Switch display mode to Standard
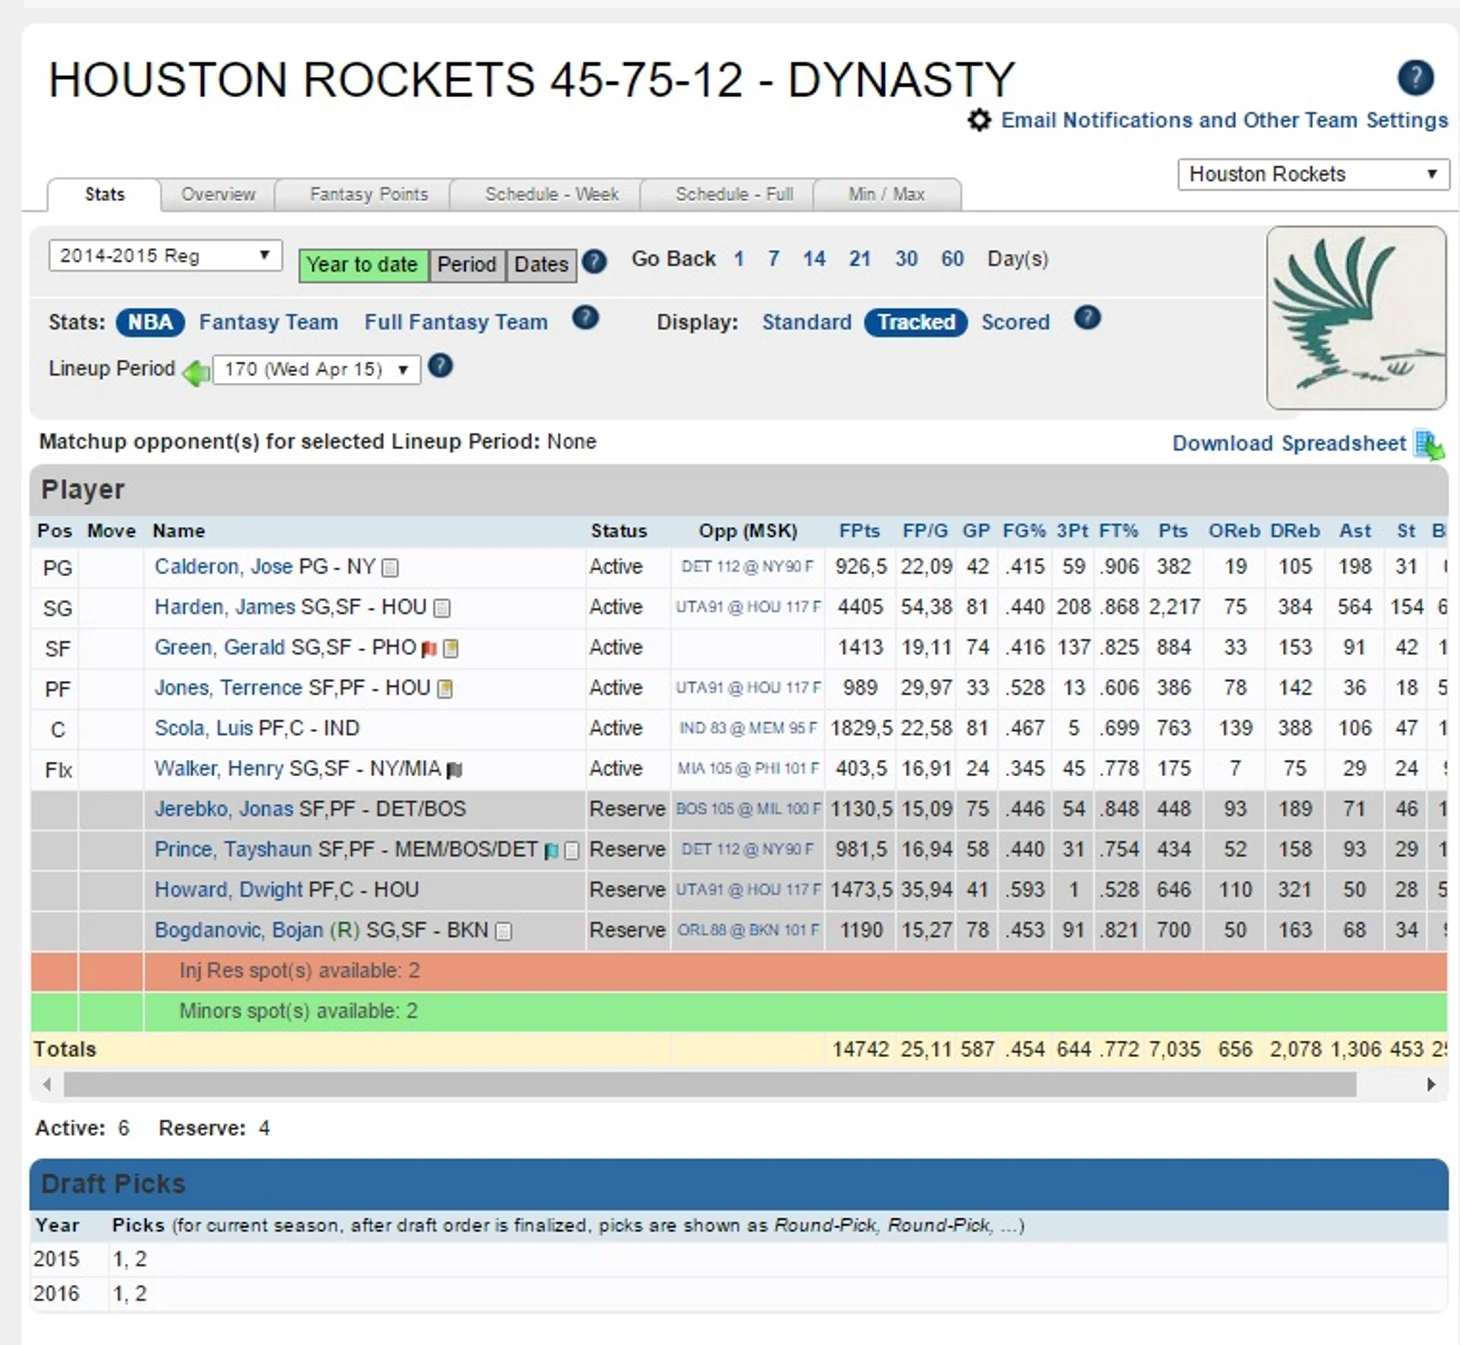The width and height of the screenshot is (1460, 1345). [x=806, y=322]
